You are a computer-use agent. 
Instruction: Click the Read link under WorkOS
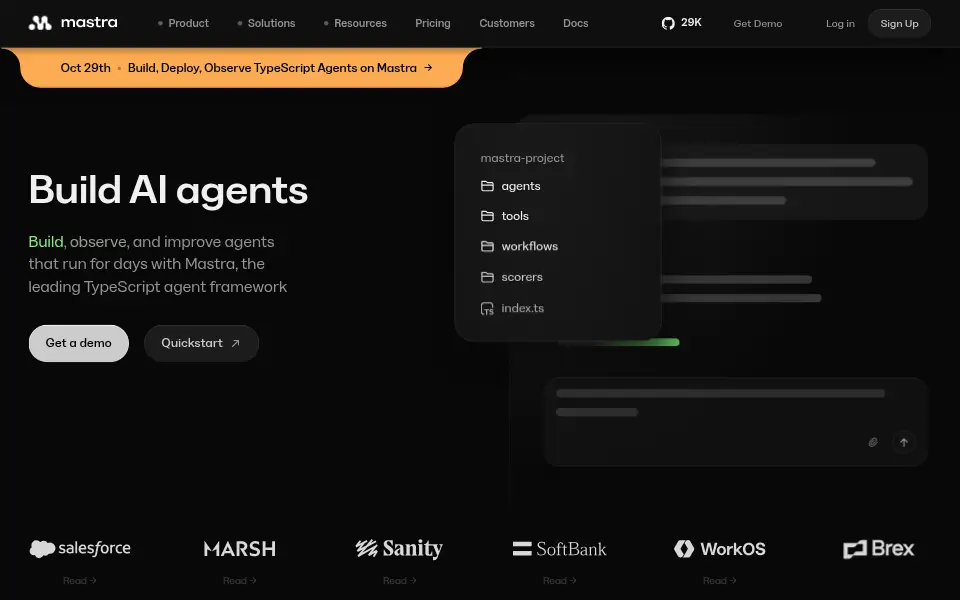tap(719, 580)
